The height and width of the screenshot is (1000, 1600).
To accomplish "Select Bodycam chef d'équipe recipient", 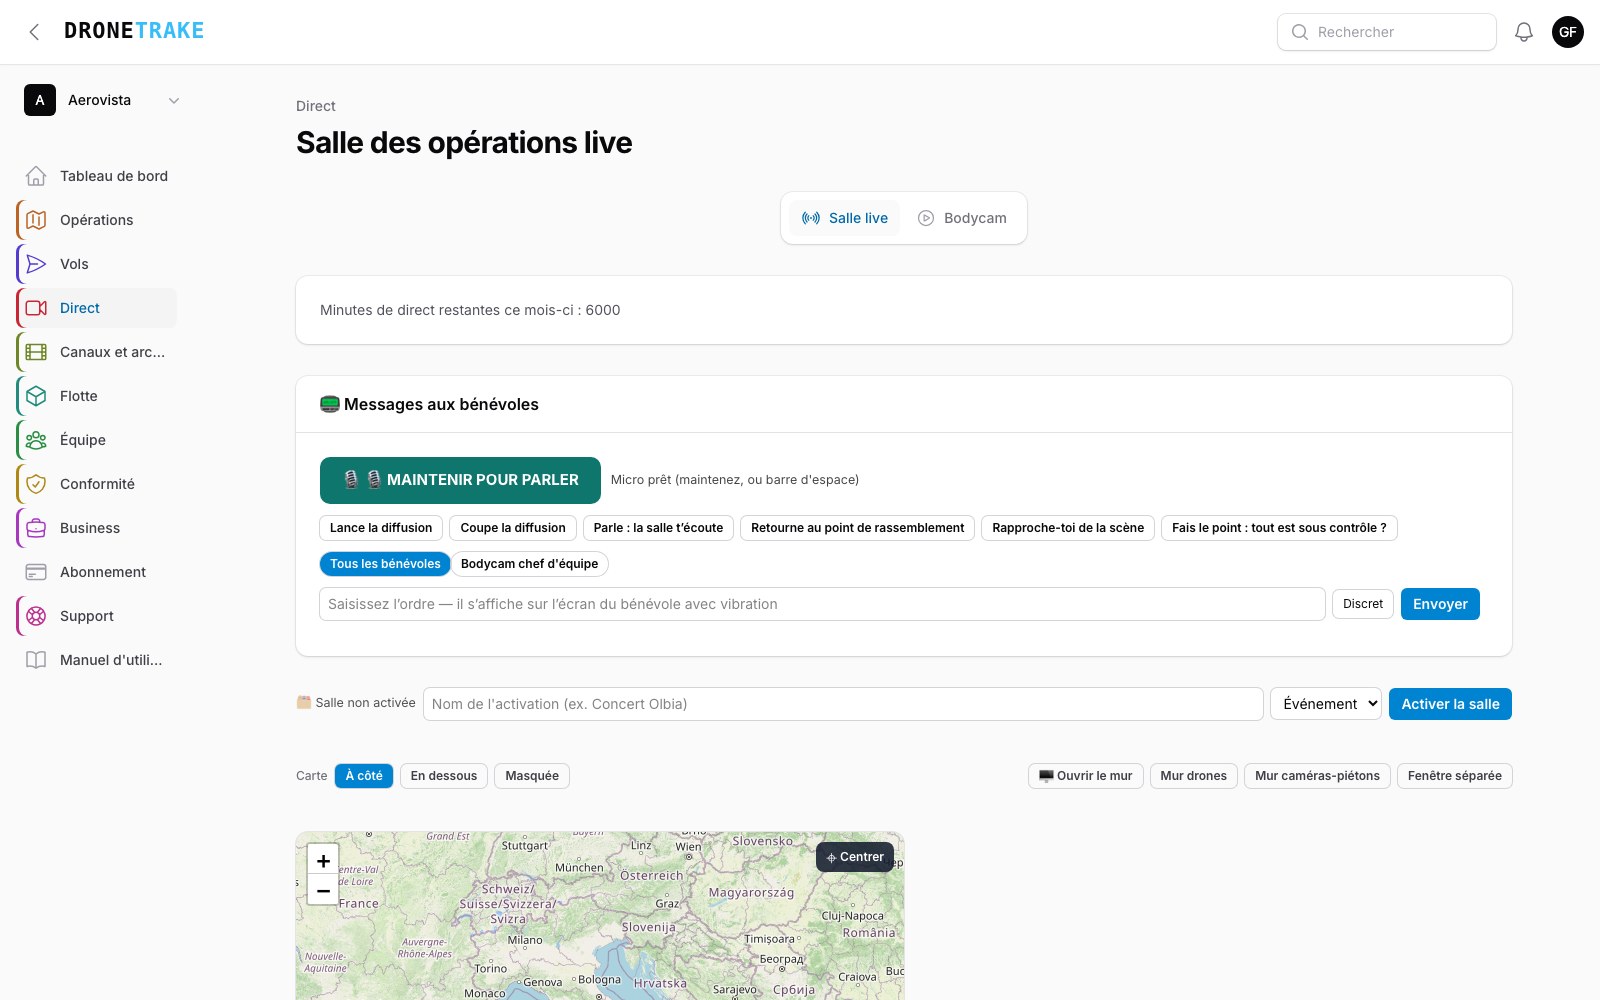I will coord(529,564).
